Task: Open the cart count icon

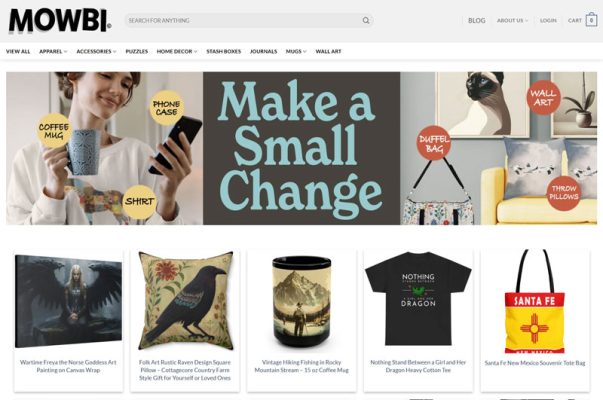Action: tap(591, 20)
